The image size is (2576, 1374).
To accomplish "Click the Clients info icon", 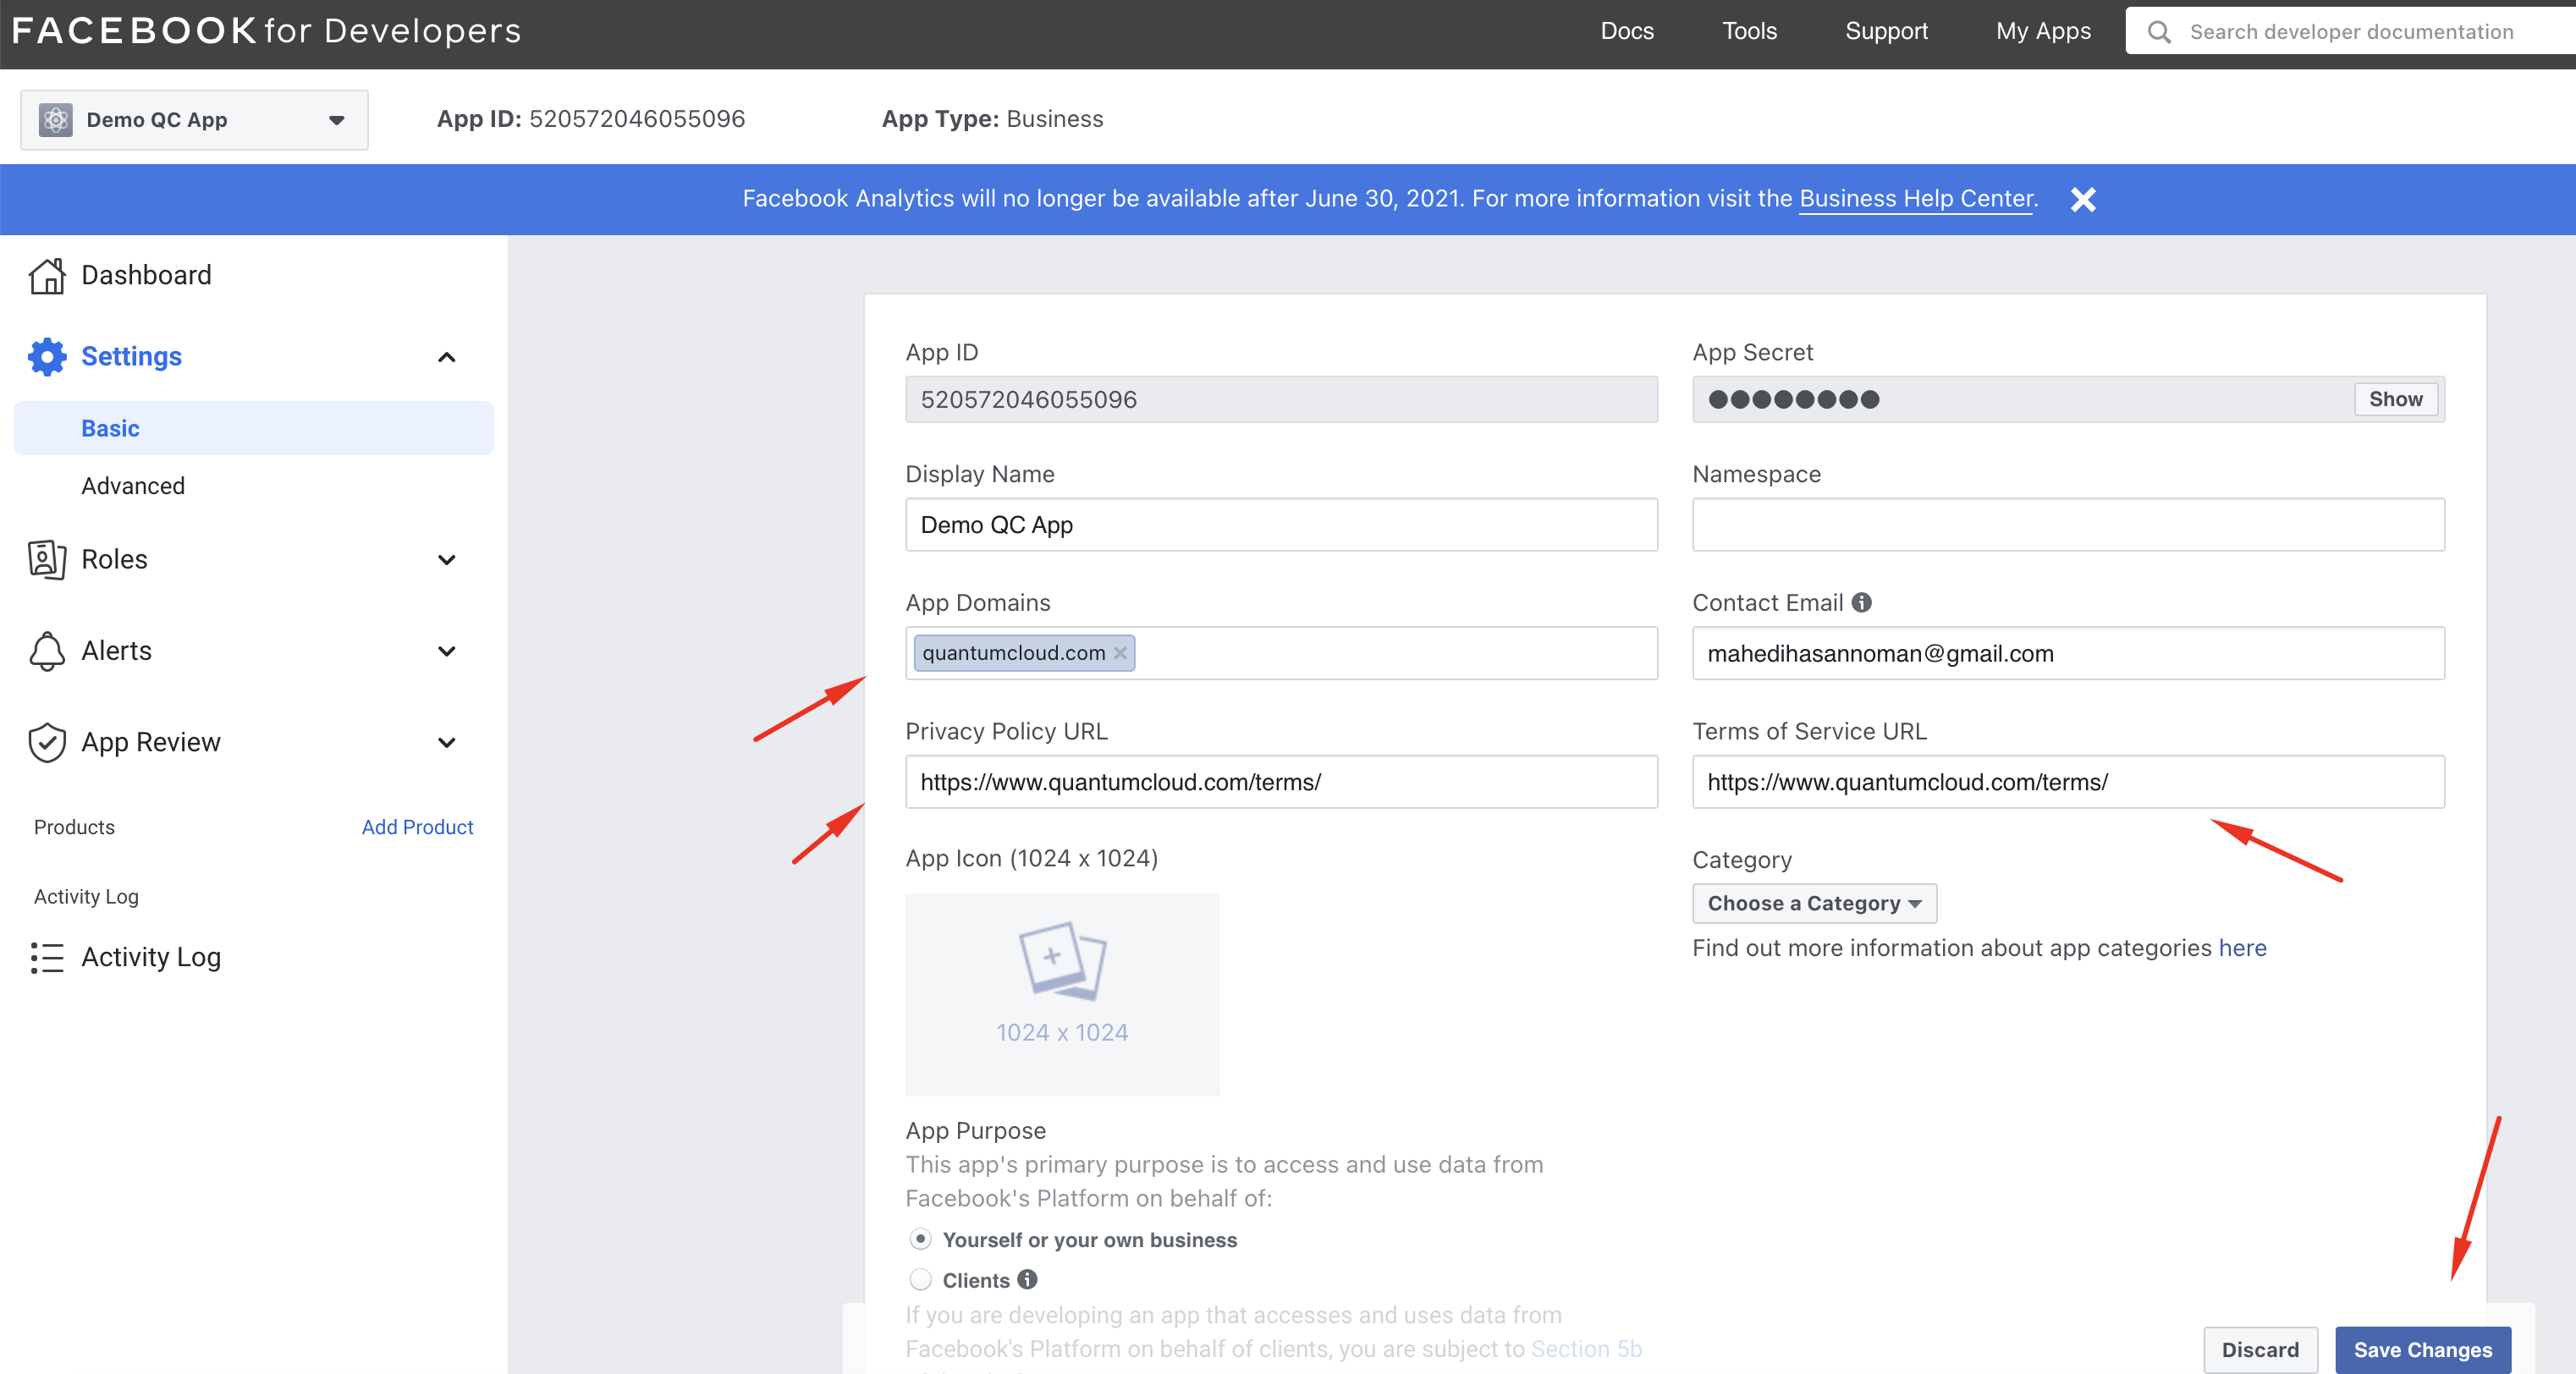I will click(1027, 1280).
